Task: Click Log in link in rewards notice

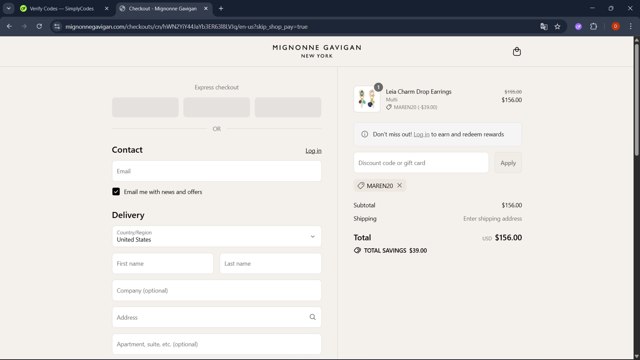Action: click(421, 134)
